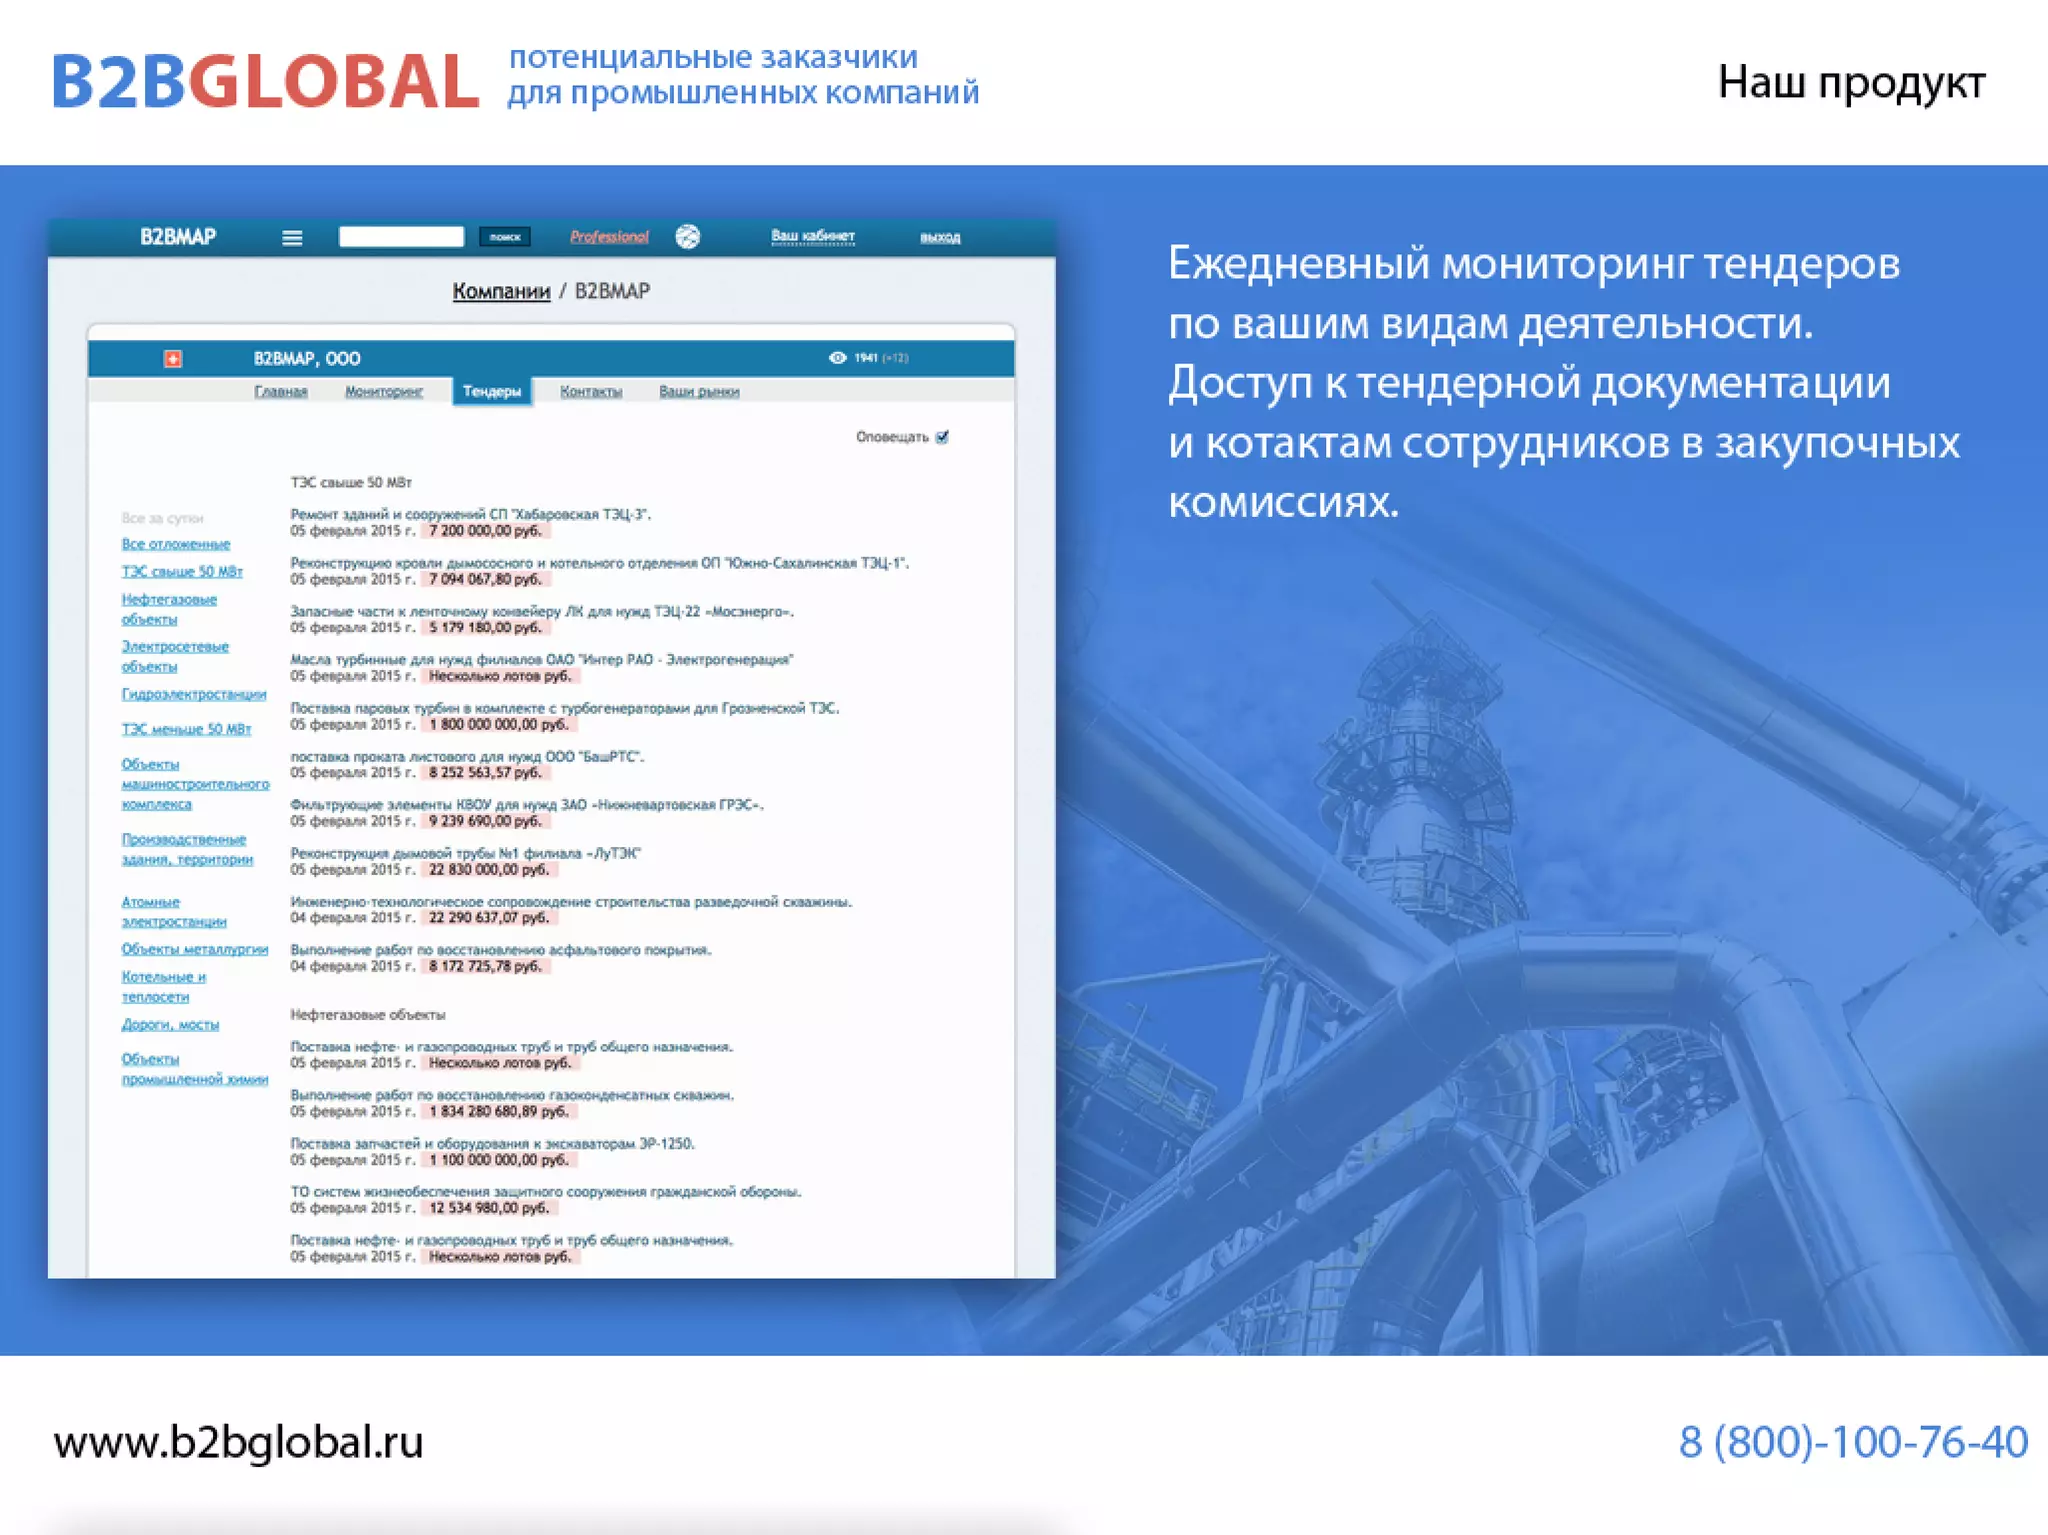Image resolution: width=2048 pixels, height=1535 pixels.
Task: Switch to the Мониторинг tab
Action: [384, 392]
